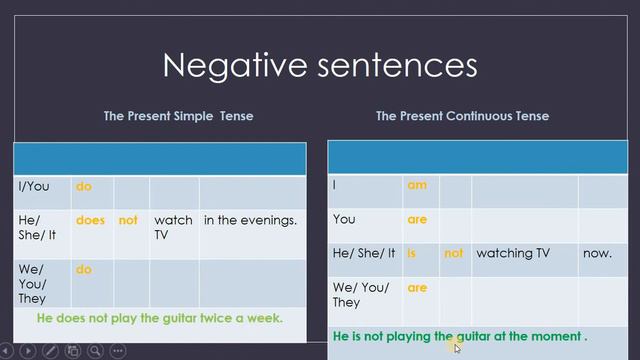Click 'in the evenings.' table cell
640x360 pixels.
[x=253, y=234]
